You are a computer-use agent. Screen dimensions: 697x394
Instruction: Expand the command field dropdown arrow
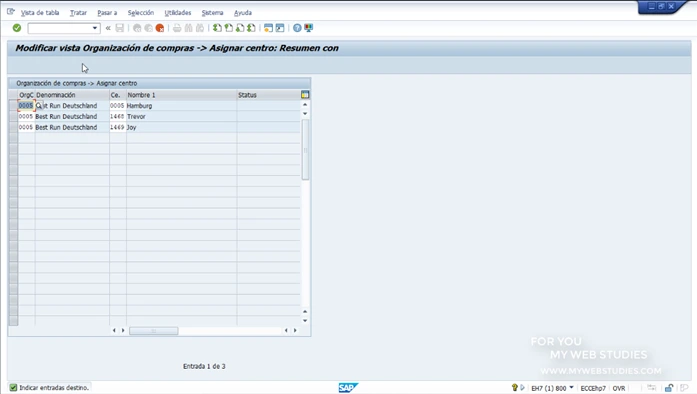click(x=95, y=28)
